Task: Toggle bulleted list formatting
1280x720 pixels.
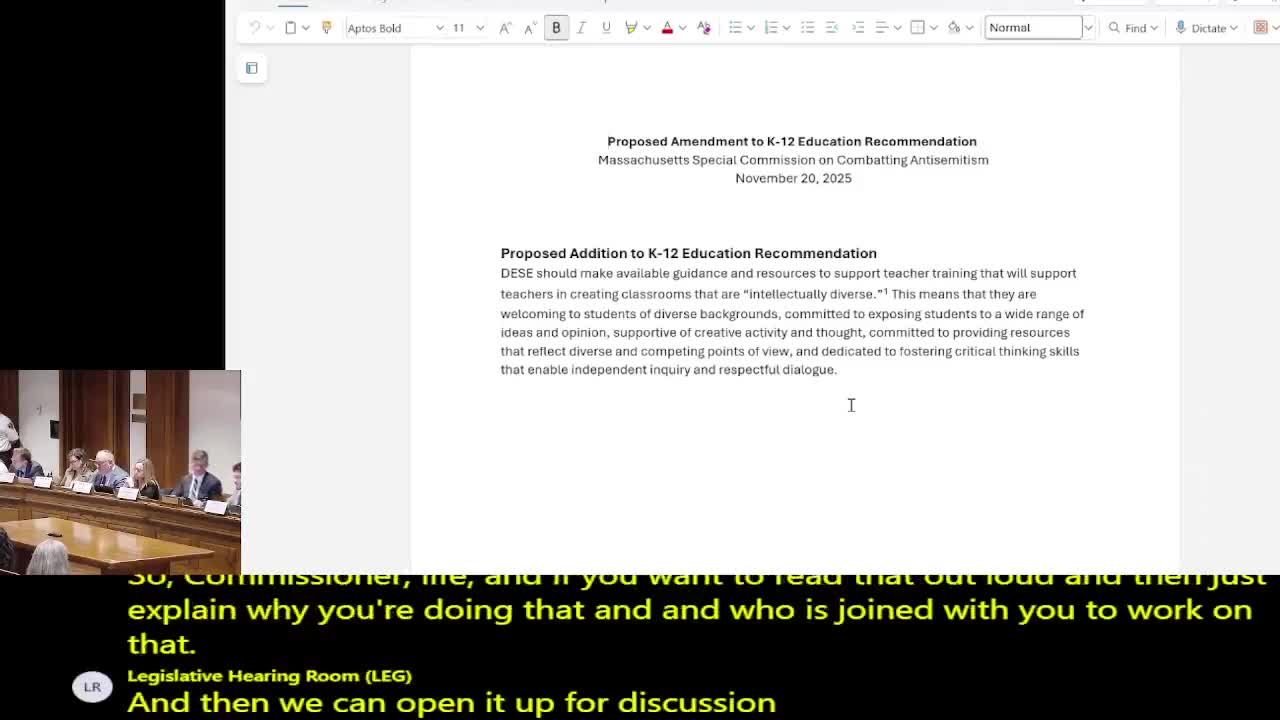Action: tap(735, 27)
